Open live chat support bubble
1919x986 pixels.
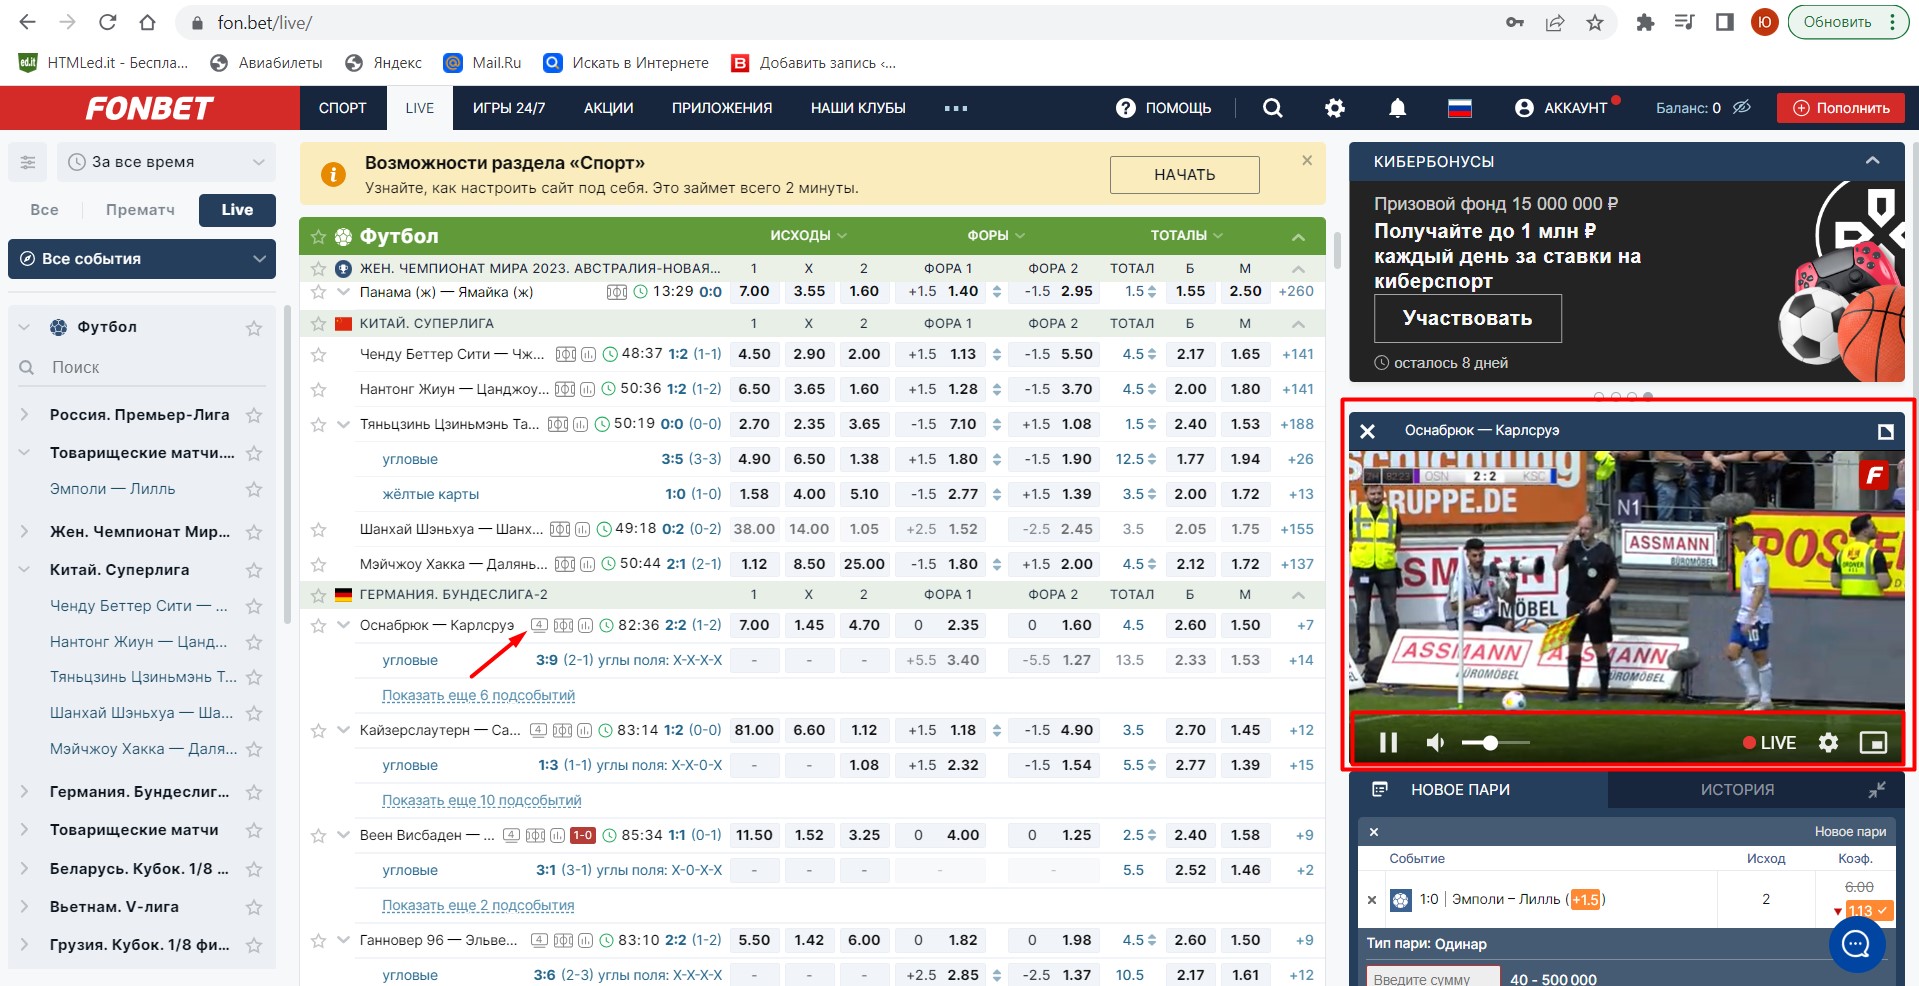pos(1856,943)
